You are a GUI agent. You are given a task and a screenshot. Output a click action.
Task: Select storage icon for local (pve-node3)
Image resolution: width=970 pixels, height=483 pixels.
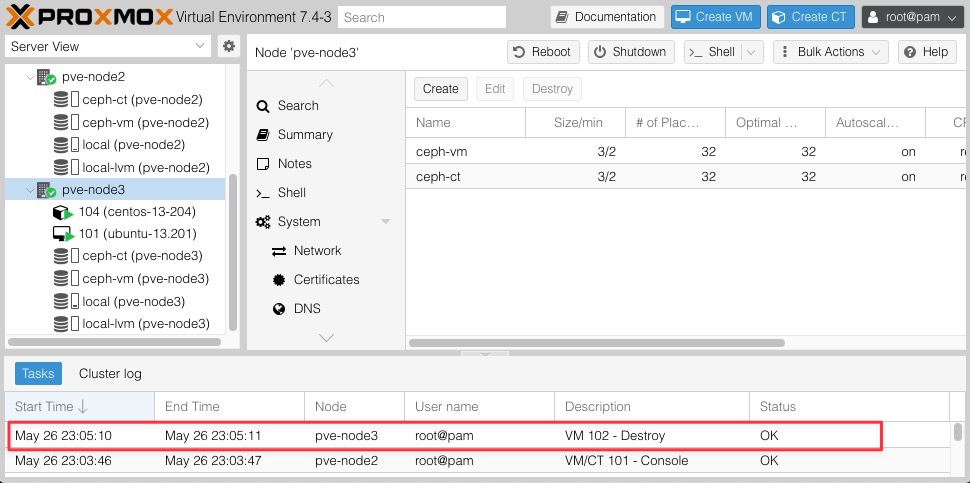click(x=60, y=301)
